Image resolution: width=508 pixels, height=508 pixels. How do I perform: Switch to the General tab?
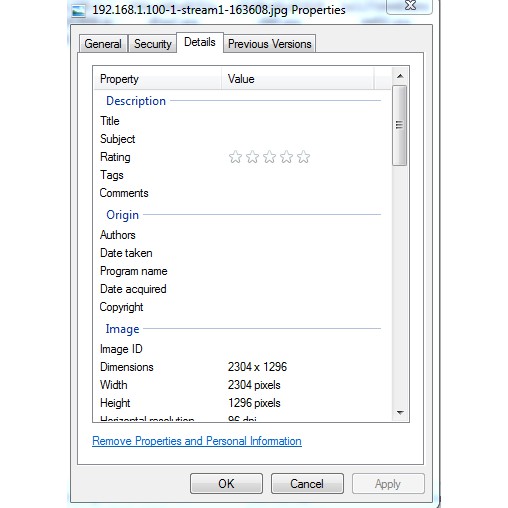(x=103, y=44)
